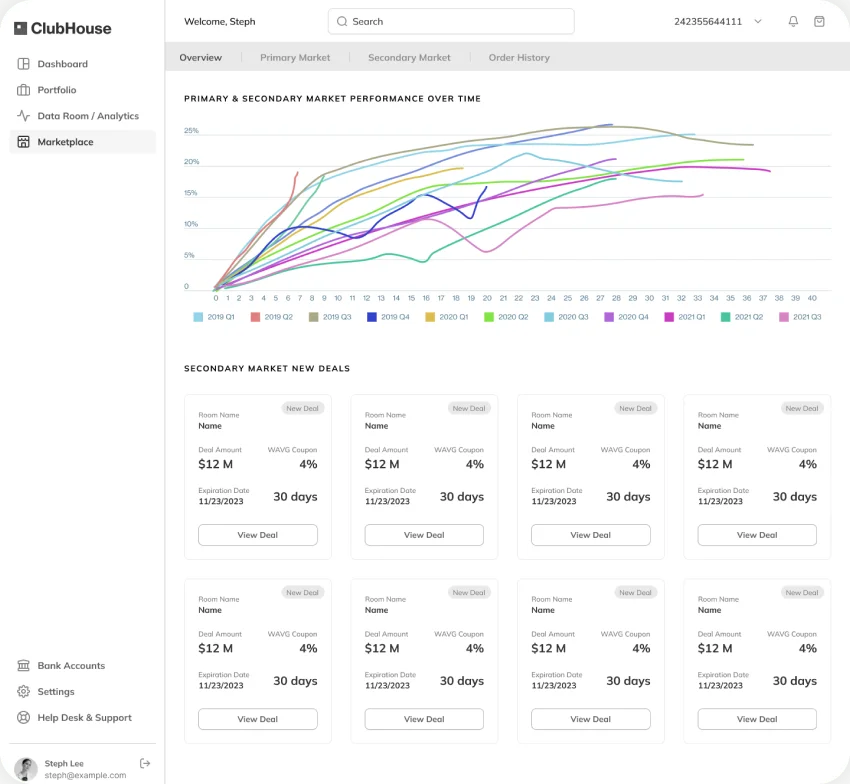The image size is (850, 784).
Task: Click the ClubHouse logo icon
Action: [21, 28]
